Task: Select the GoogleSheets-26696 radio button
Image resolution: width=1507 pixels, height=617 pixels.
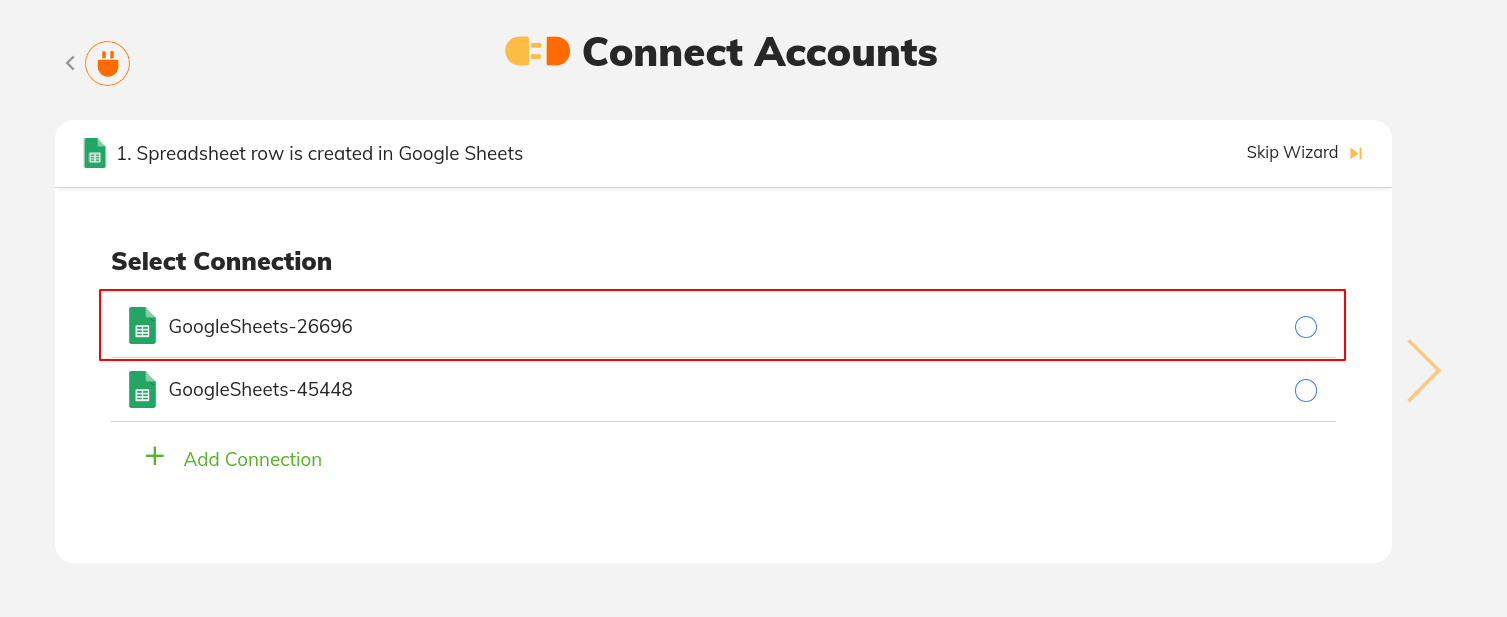Action: 1305,327
